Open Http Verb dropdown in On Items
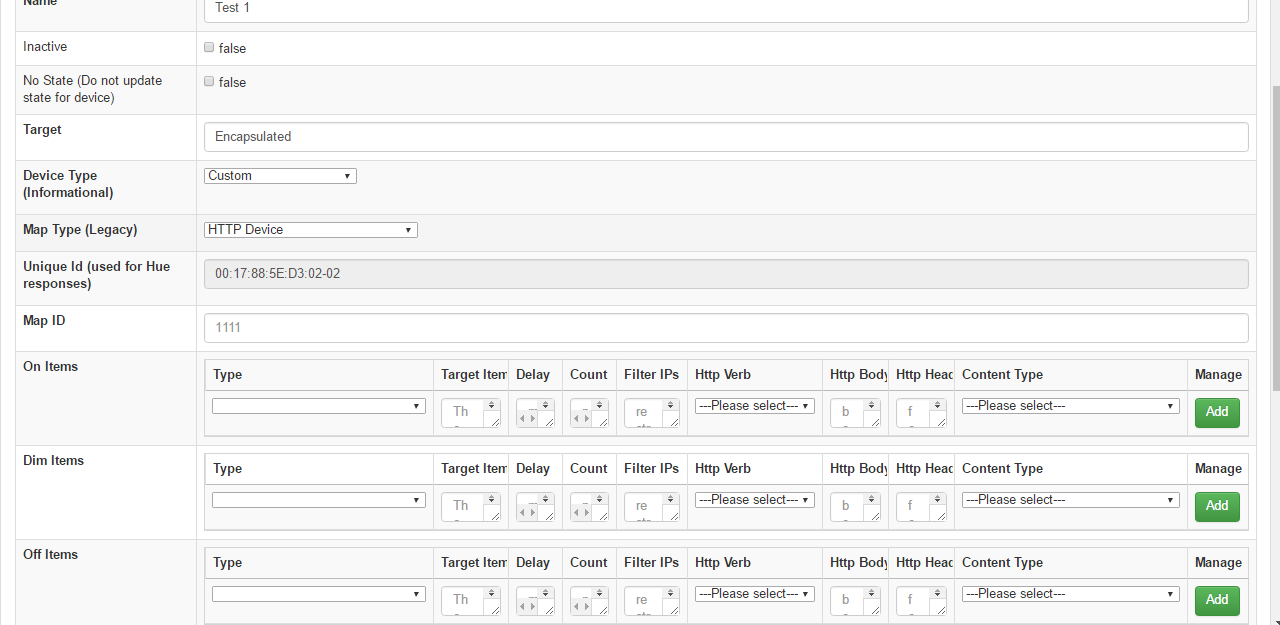 pos(754,406)
